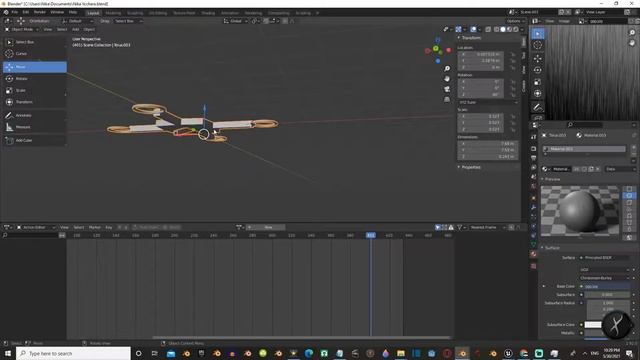Switch the perspective/orthographic grid icon in the viewport
Screen dimensions: 640x360
point(447,99)
